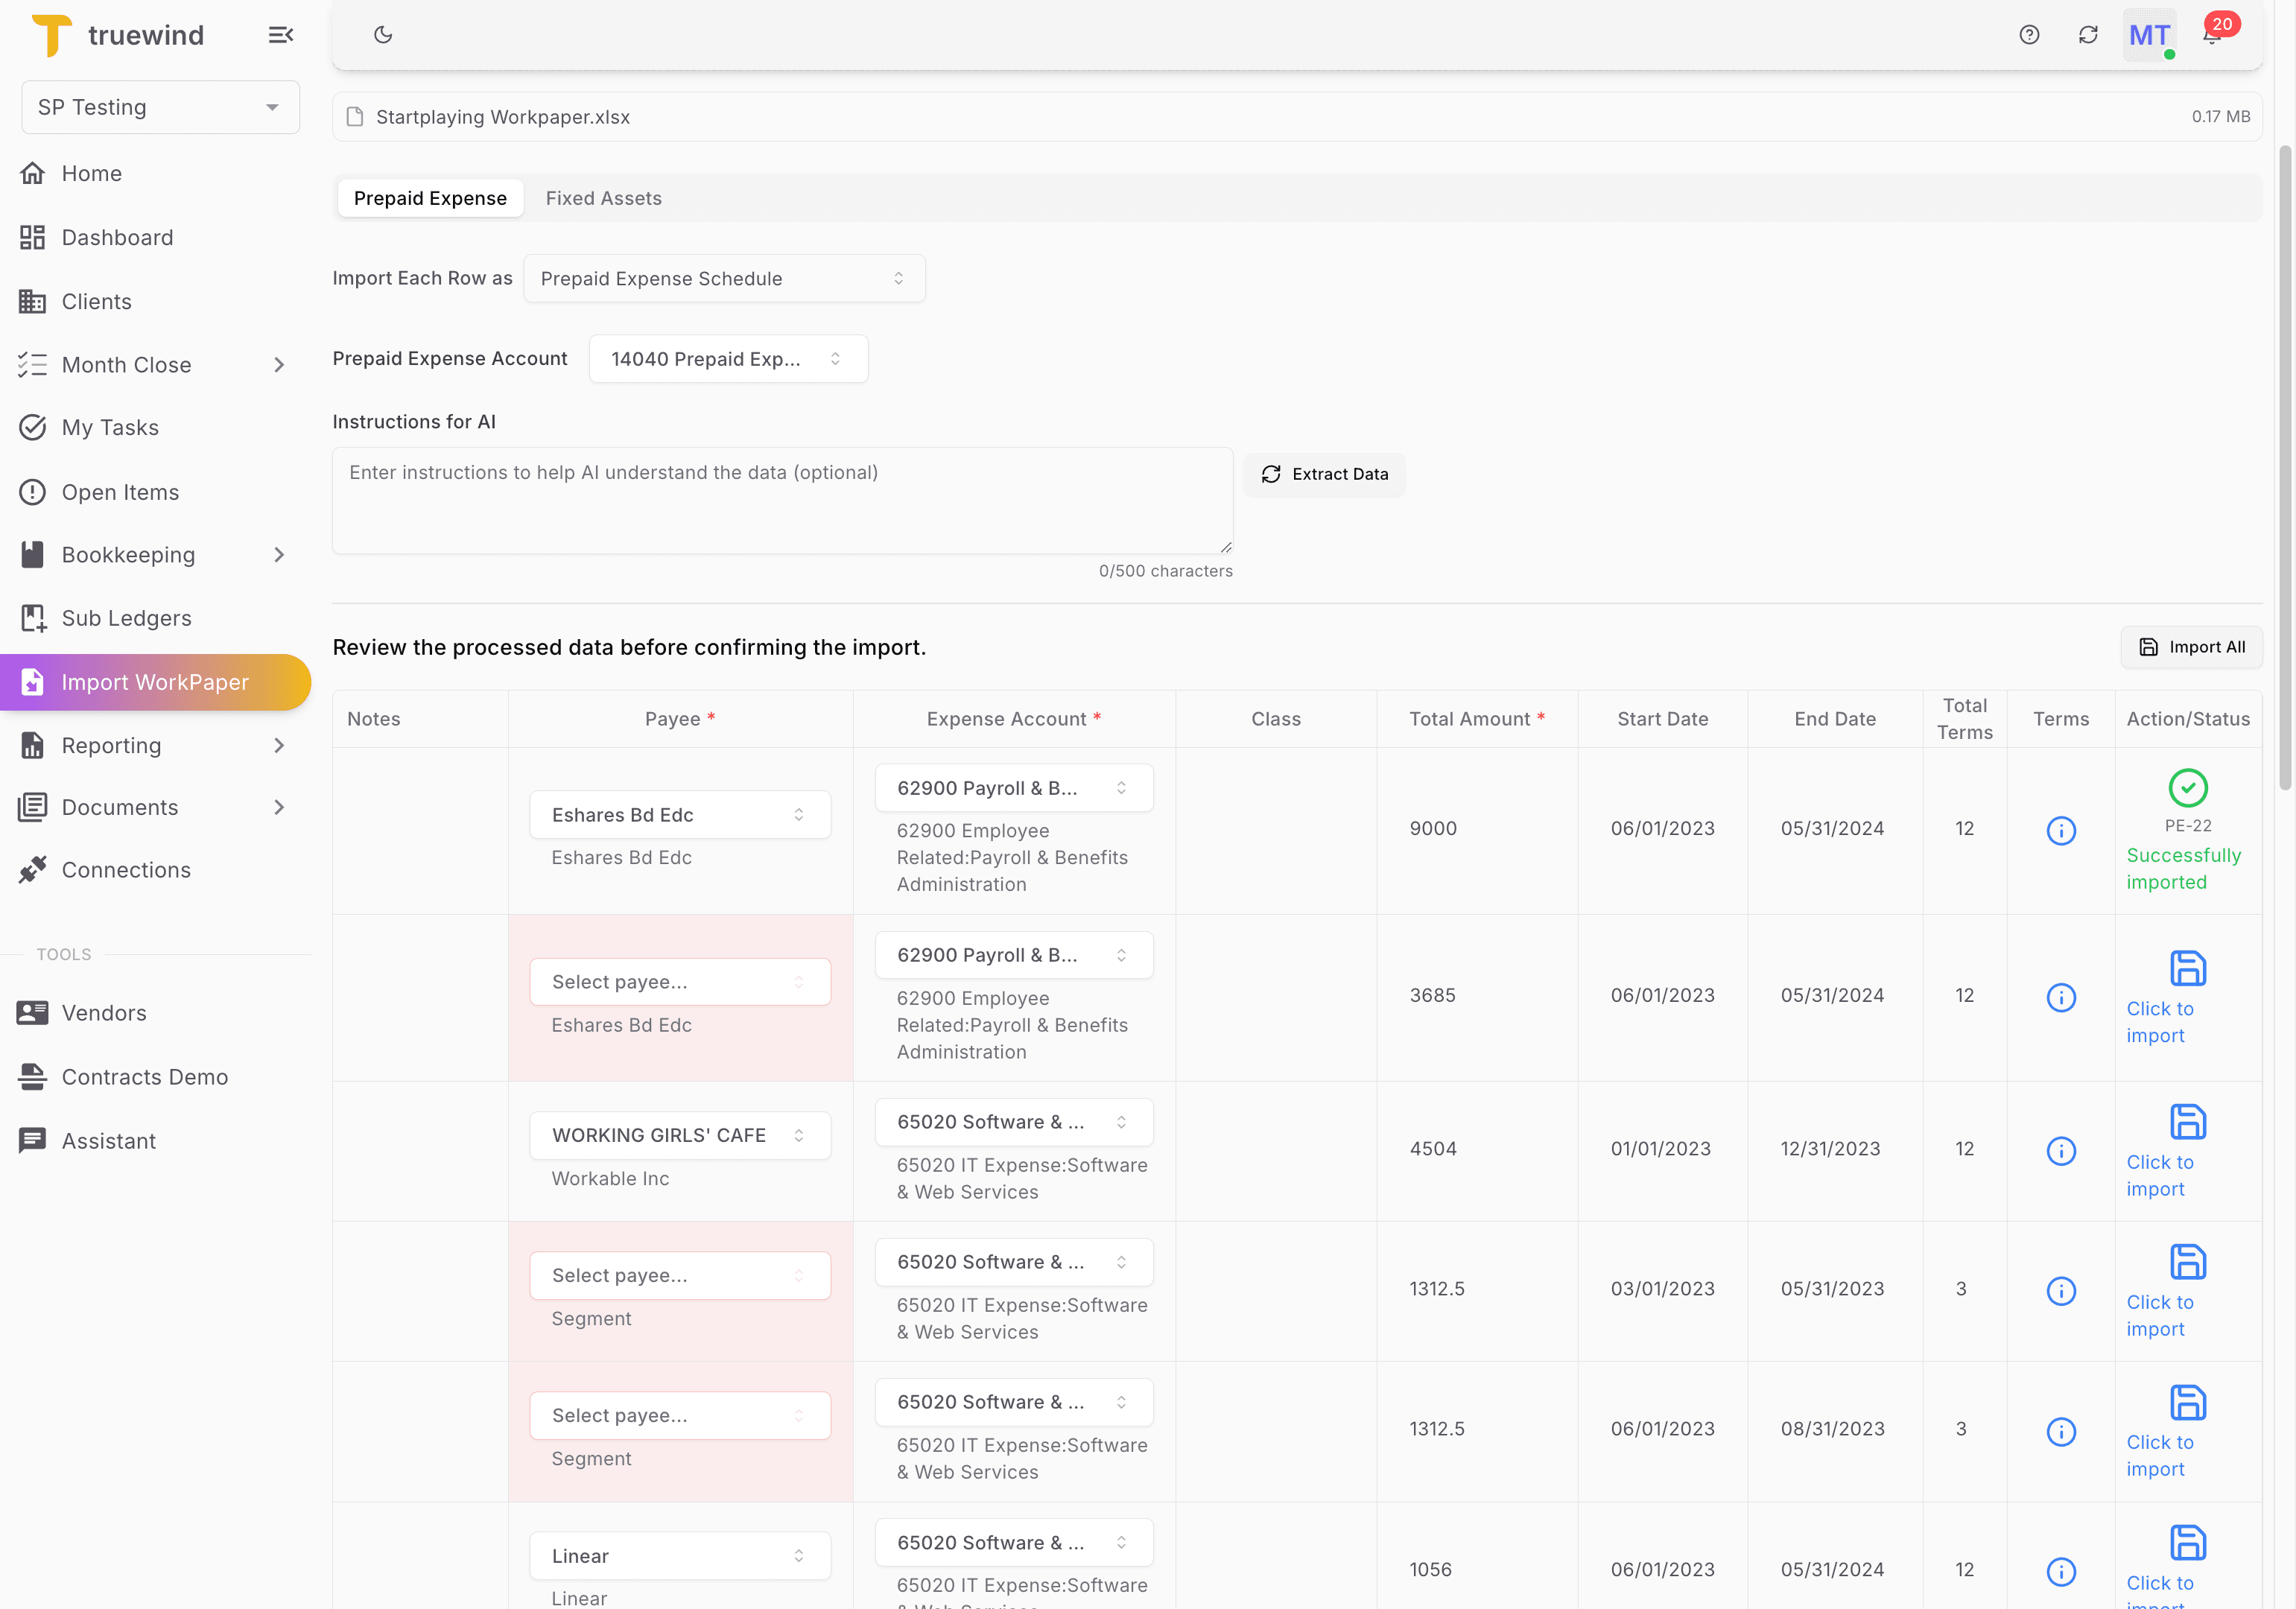The image size is (2296, 1609).
Task: Open the Import Each Row as dropdown
Action: click(724, 278)
